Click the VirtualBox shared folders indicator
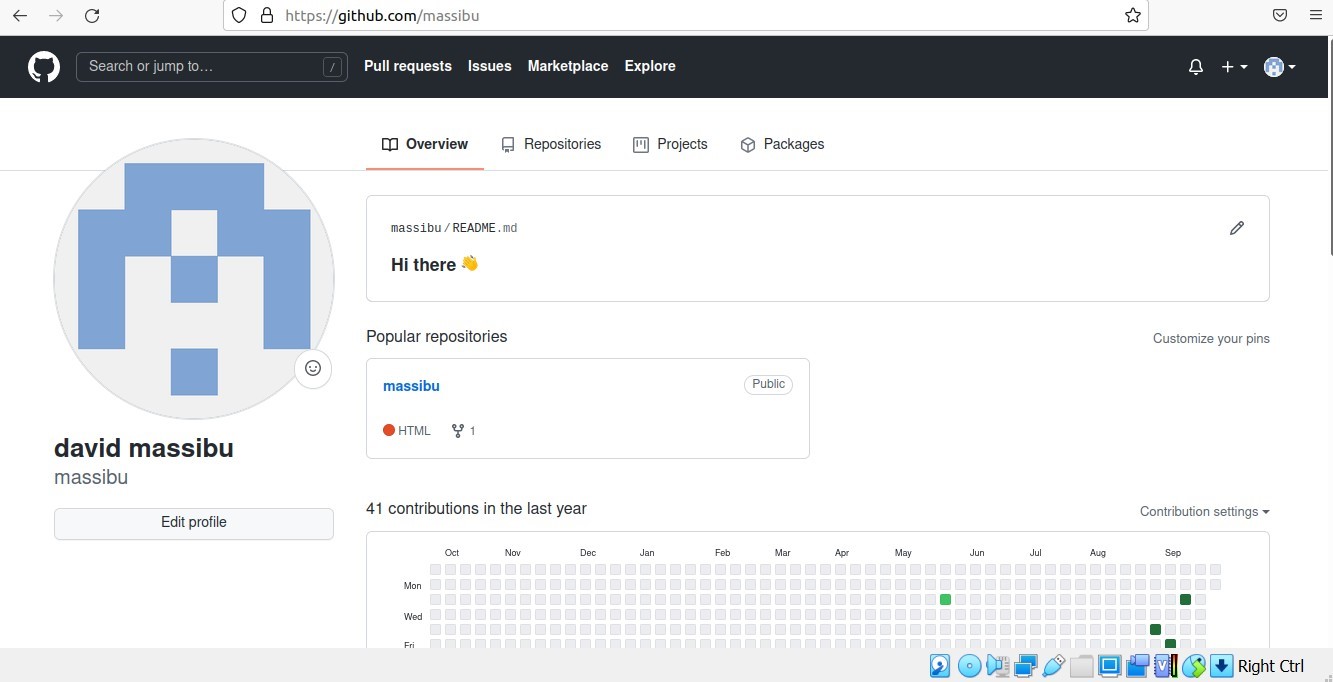 [1081, 666]
